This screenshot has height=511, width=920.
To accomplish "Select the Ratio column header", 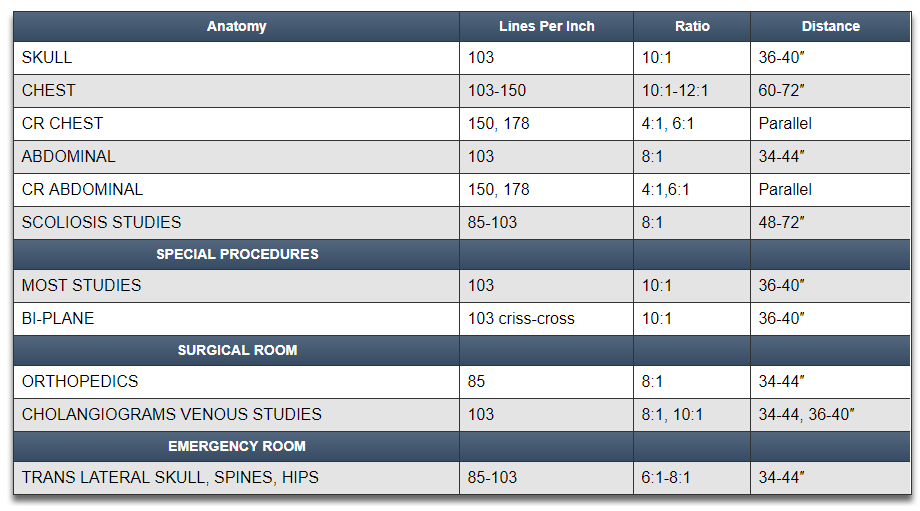I will 692,26.
